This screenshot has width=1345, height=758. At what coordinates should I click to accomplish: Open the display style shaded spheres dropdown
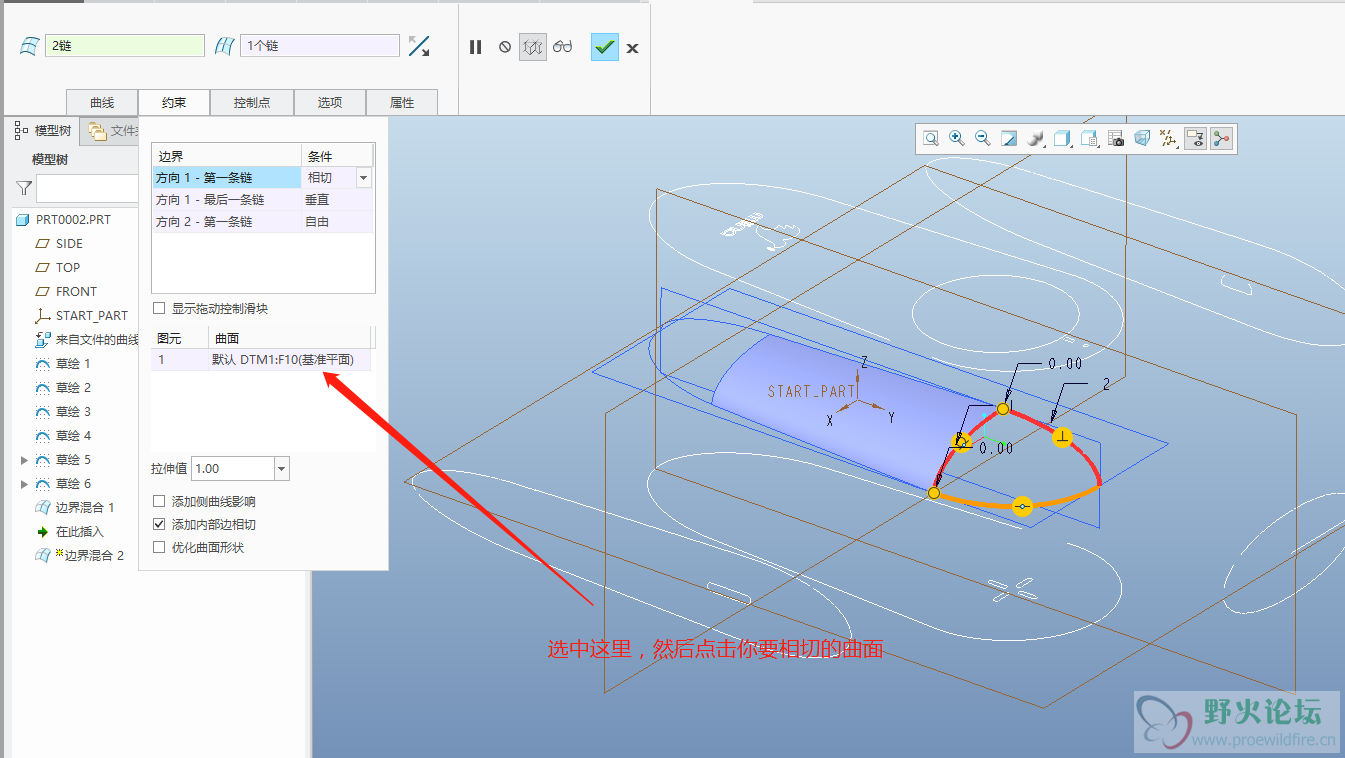click(x=1036, y=139)
